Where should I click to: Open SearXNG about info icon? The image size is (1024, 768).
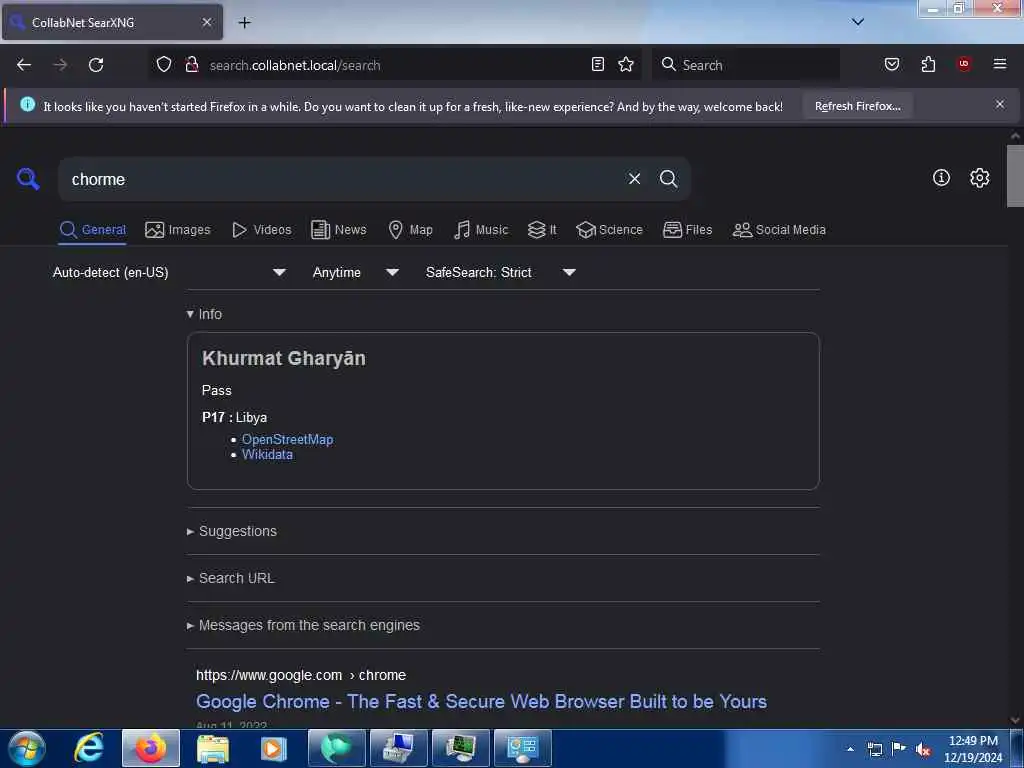coord(941,178)
